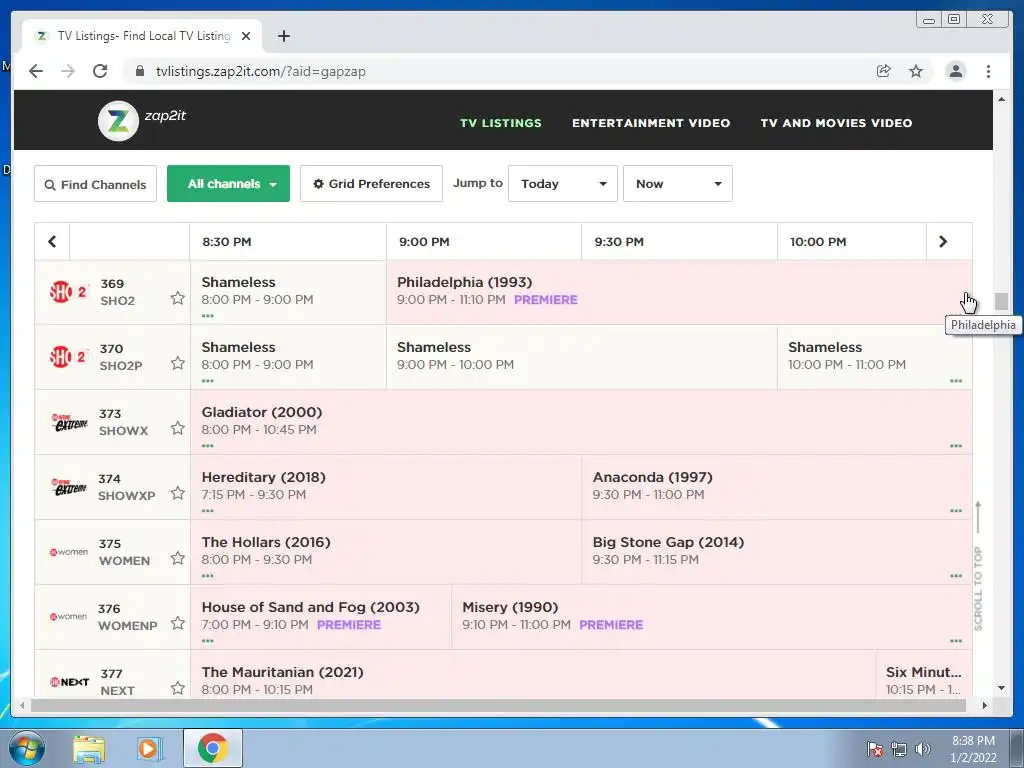Screen dimensions: 1024x768
Task: Favorite channel 377 NEXT with star
Action: click(x=178, y=688)
